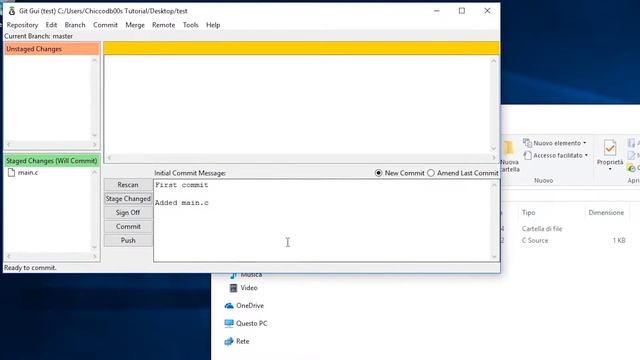Screen dimensions: 640x360
Task: Click the Git Gui title bar icon
Action: 12,11
